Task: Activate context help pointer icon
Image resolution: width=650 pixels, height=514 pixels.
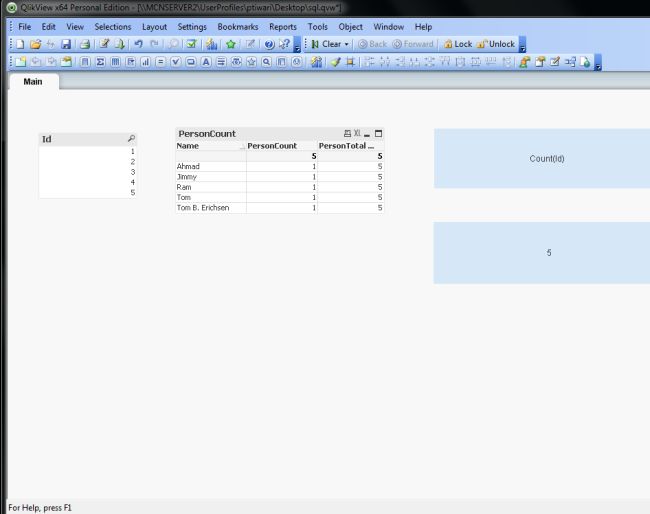Action: pos(284,44)
